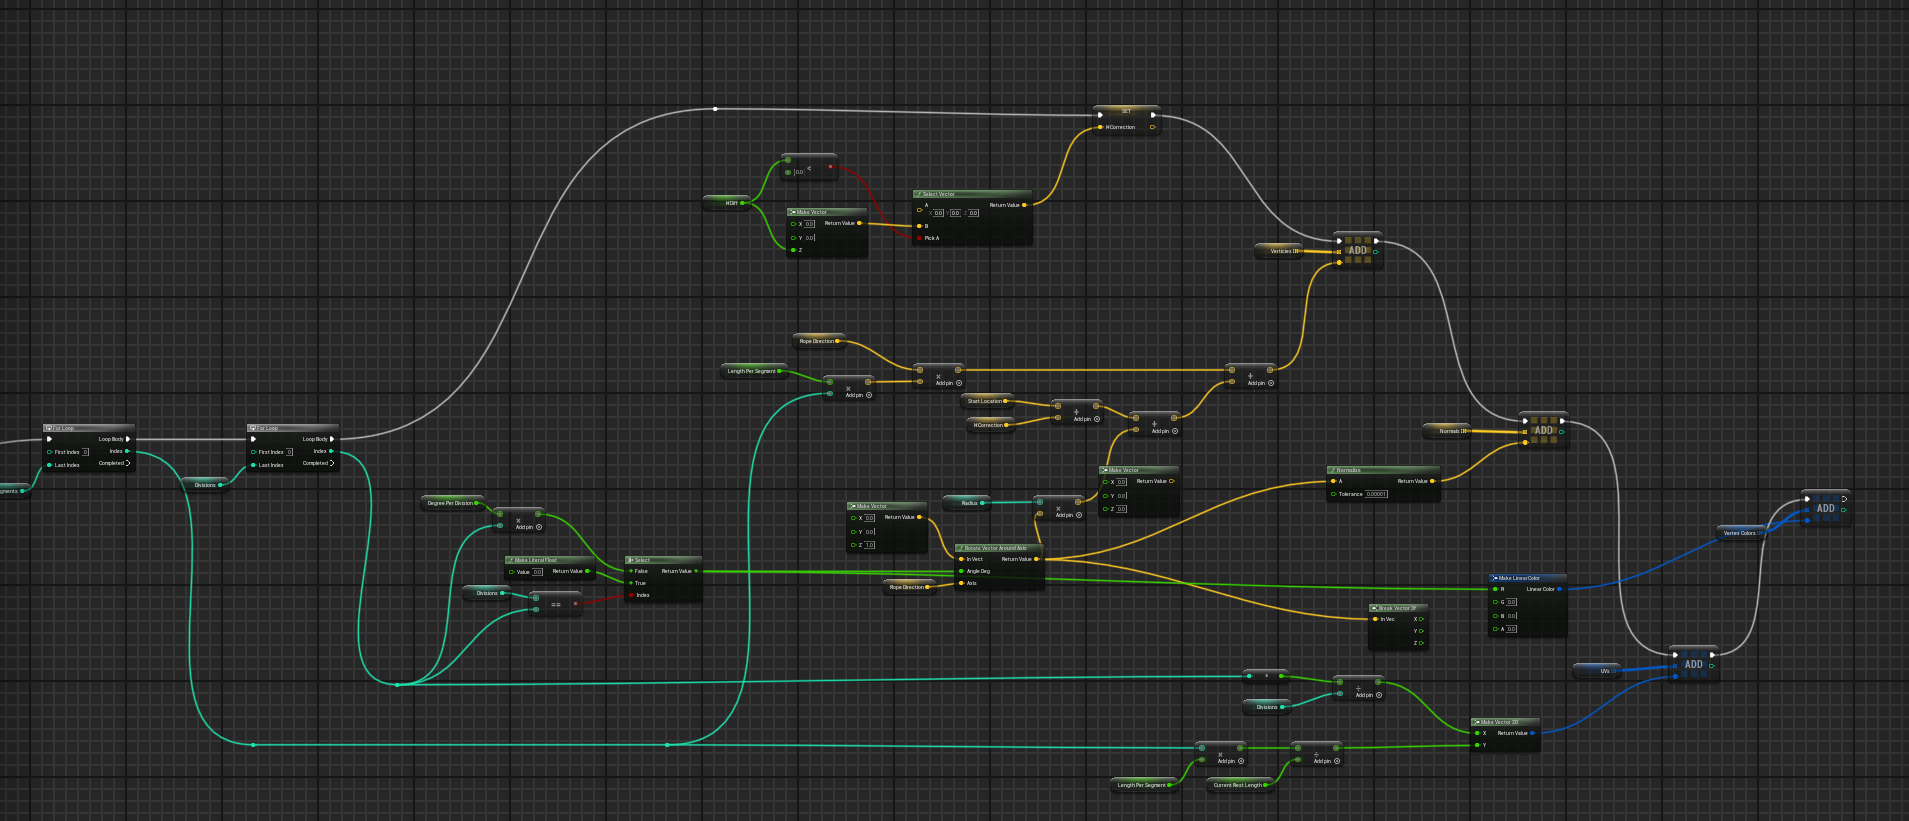Click the Select Vector node header
This screenshot has width=1909, height=821.
point(970,194)
